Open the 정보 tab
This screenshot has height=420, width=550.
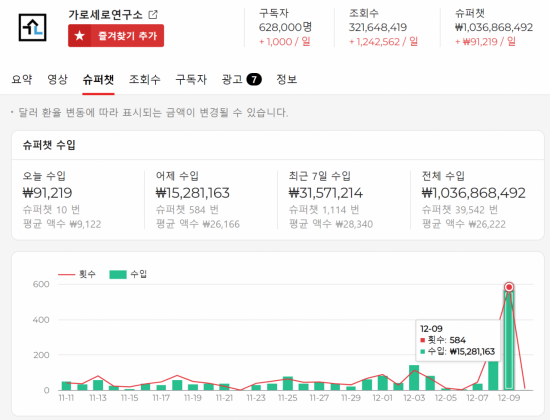pyautogui.click(x=287, y=79)
